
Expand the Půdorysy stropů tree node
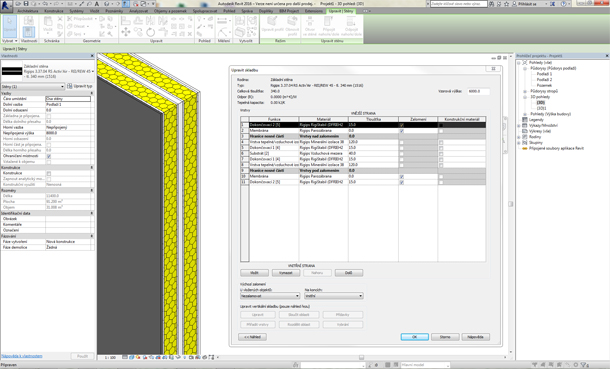(x=525, y=91)
